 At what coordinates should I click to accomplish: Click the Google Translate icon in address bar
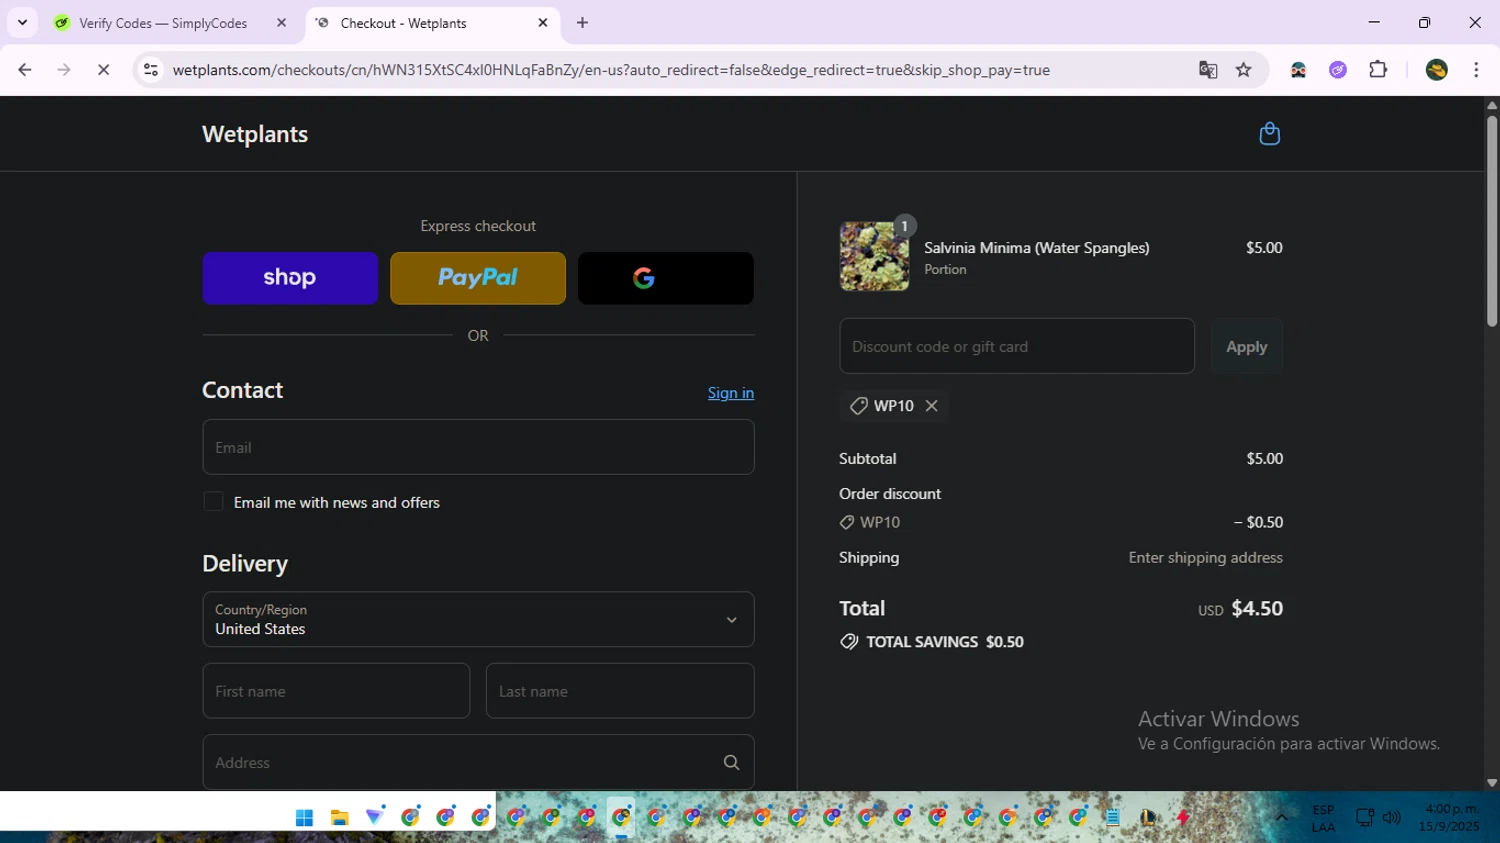[1208, 70]
